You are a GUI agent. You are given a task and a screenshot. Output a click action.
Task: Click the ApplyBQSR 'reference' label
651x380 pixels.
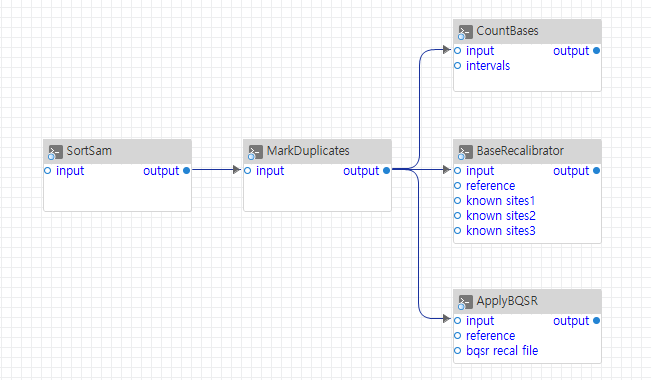click(491, 336)
